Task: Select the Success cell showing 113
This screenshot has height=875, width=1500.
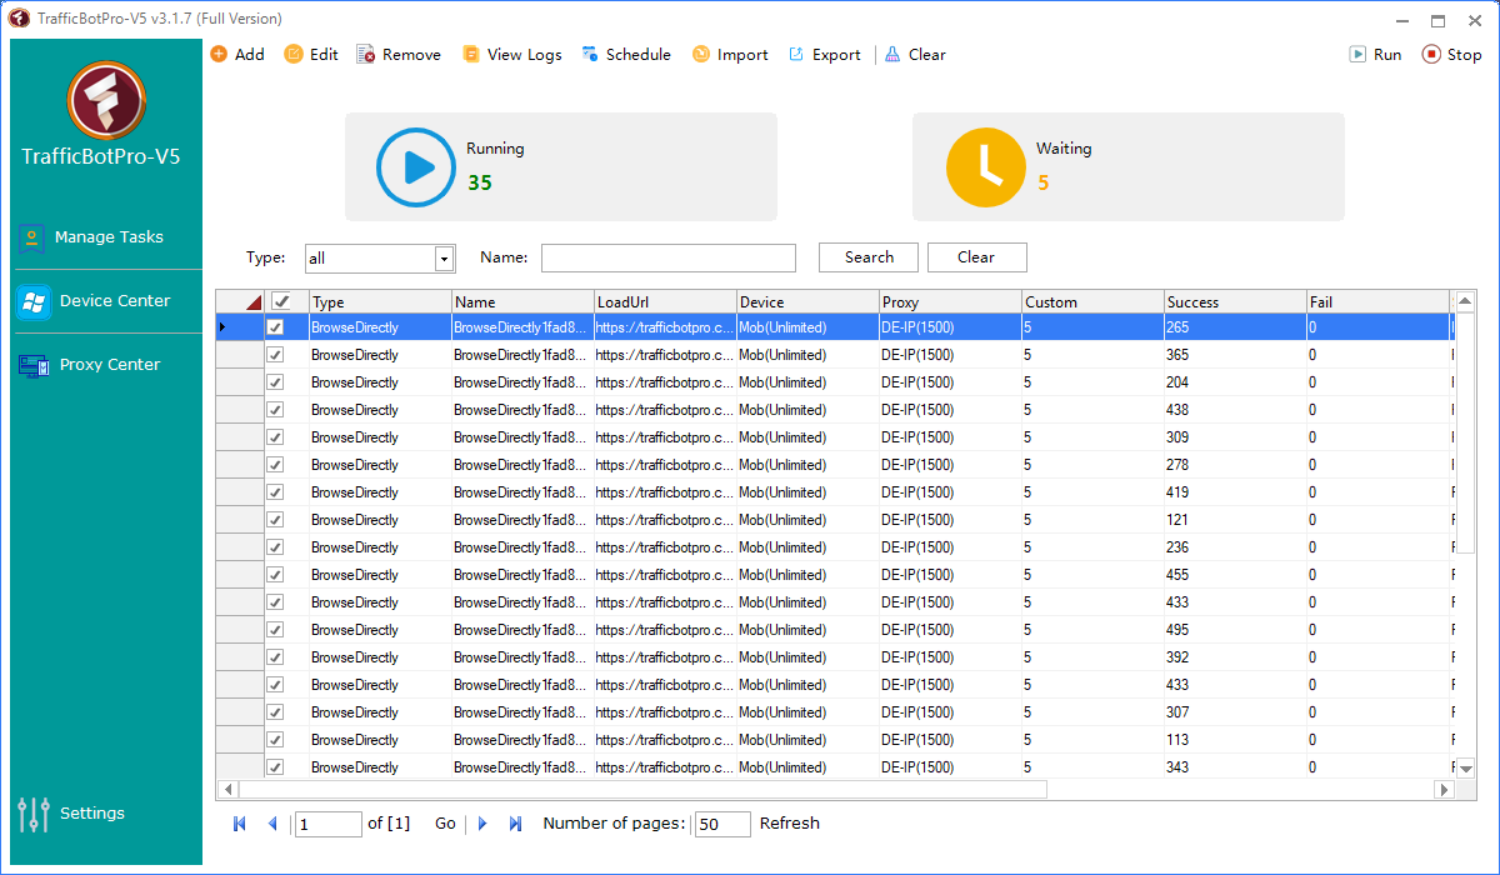Action: (1234, 740)
